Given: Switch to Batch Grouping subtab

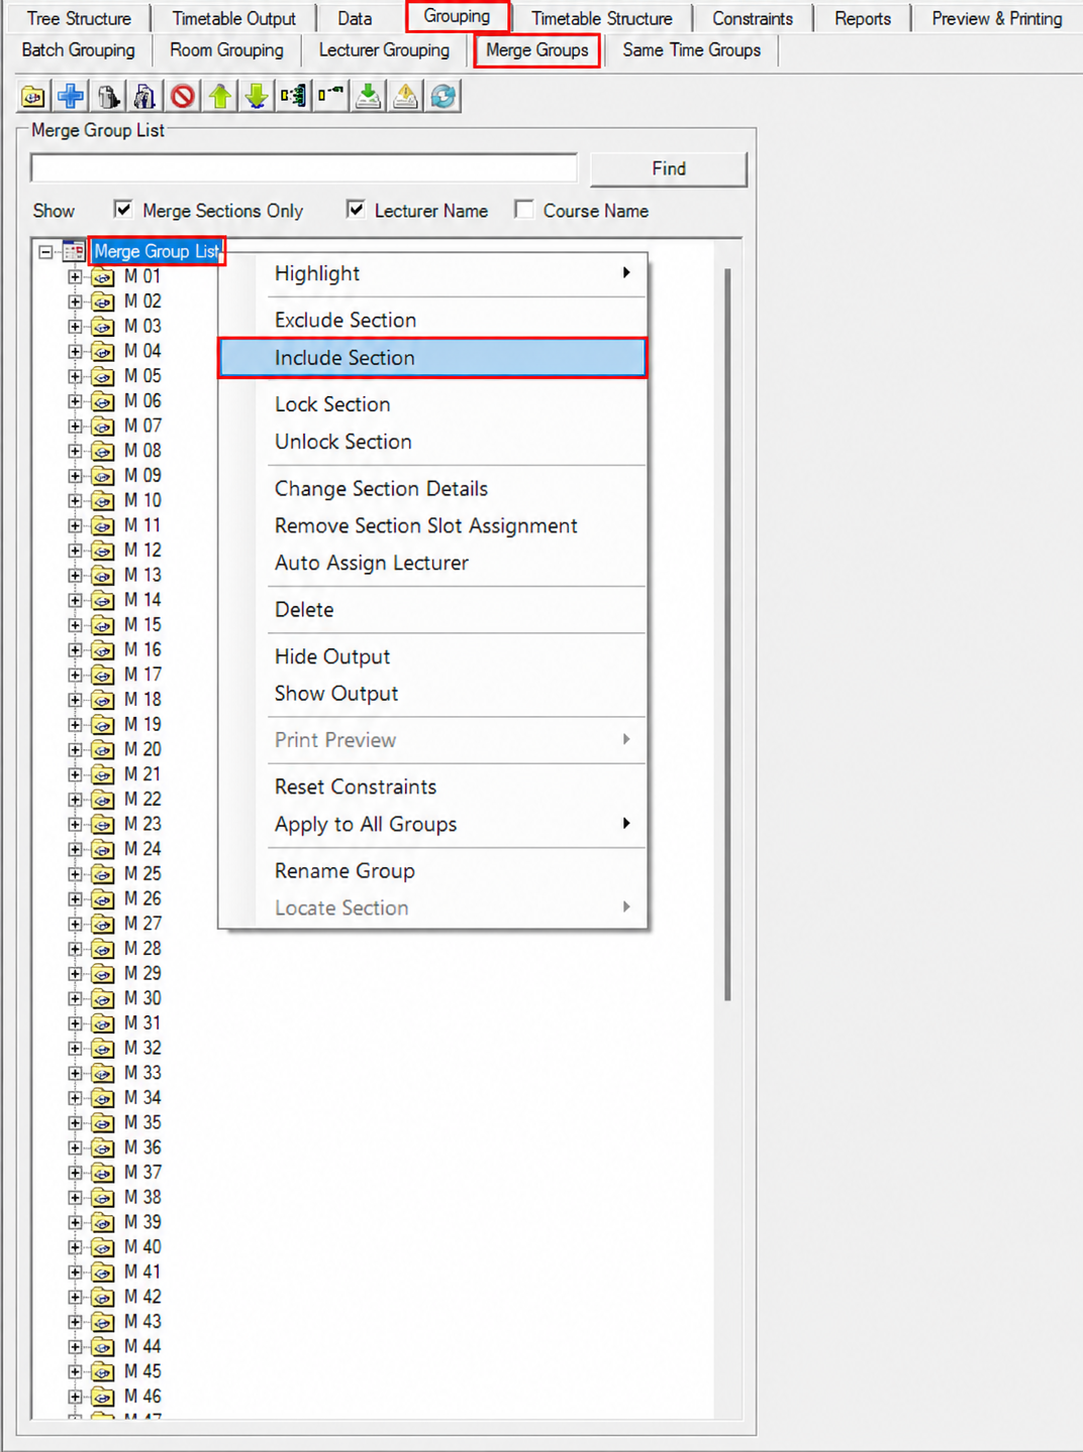Looking at the screenshot, I should [x=78, y=50].
